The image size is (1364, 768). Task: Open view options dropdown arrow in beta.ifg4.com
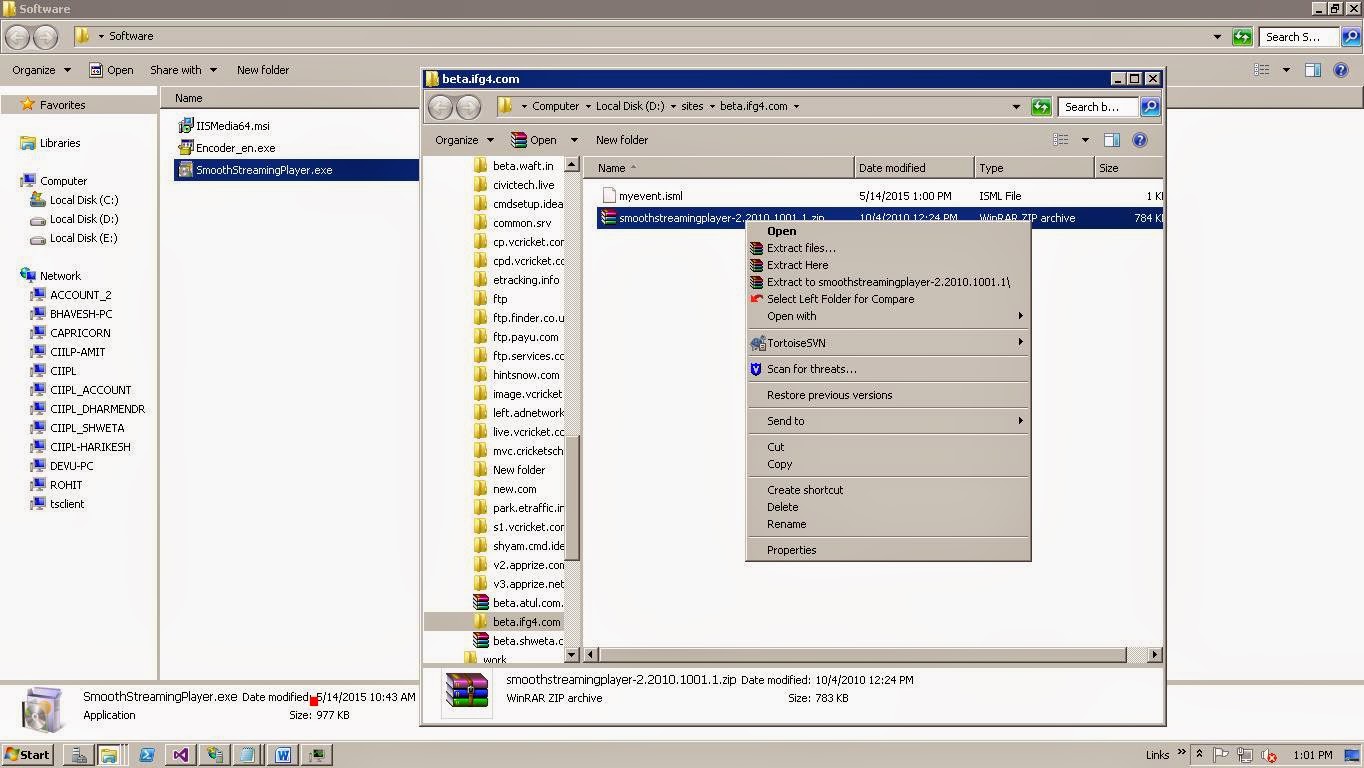pyautogui.click(x=1085, y=140)
